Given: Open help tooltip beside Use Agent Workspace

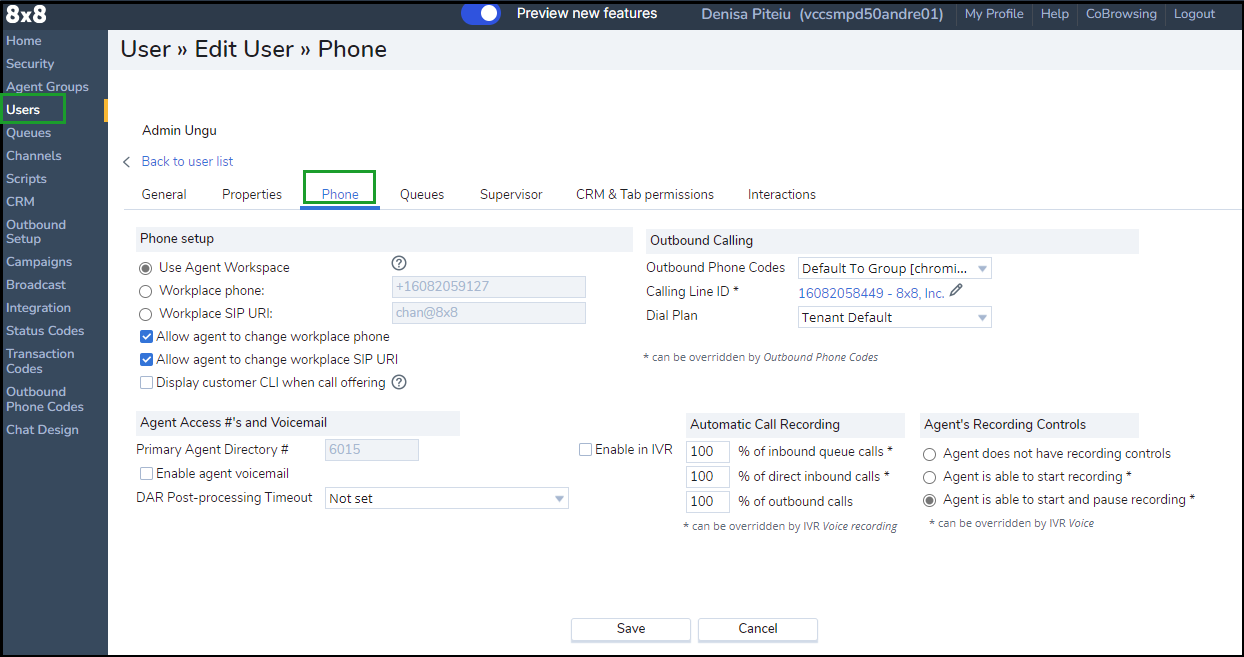Looking at the screenshot, I should point(399,263).
